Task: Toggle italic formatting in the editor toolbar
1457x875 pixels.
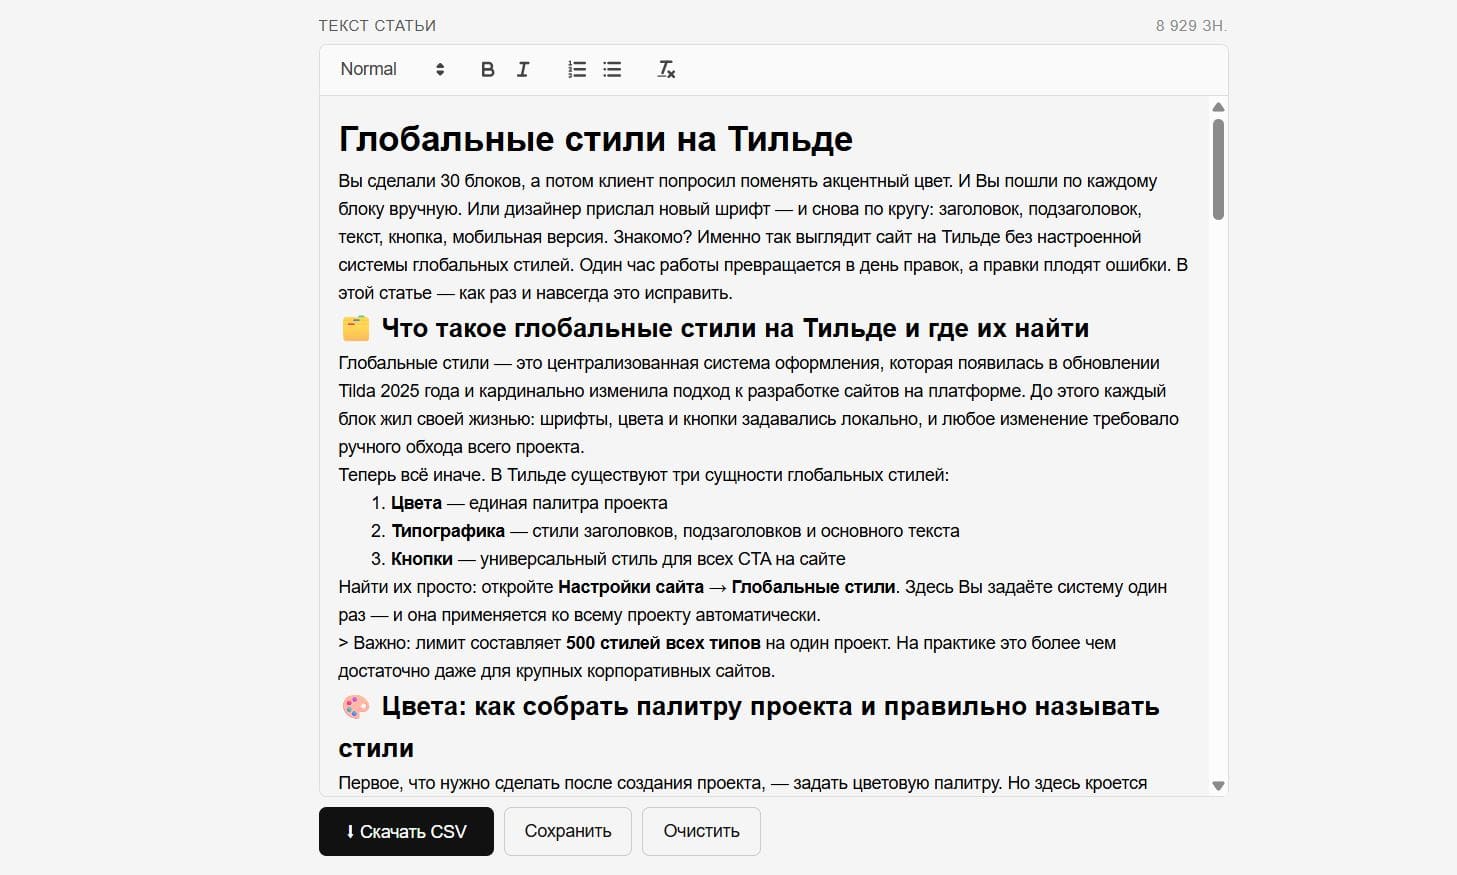Action: click(x=522, y=69)
